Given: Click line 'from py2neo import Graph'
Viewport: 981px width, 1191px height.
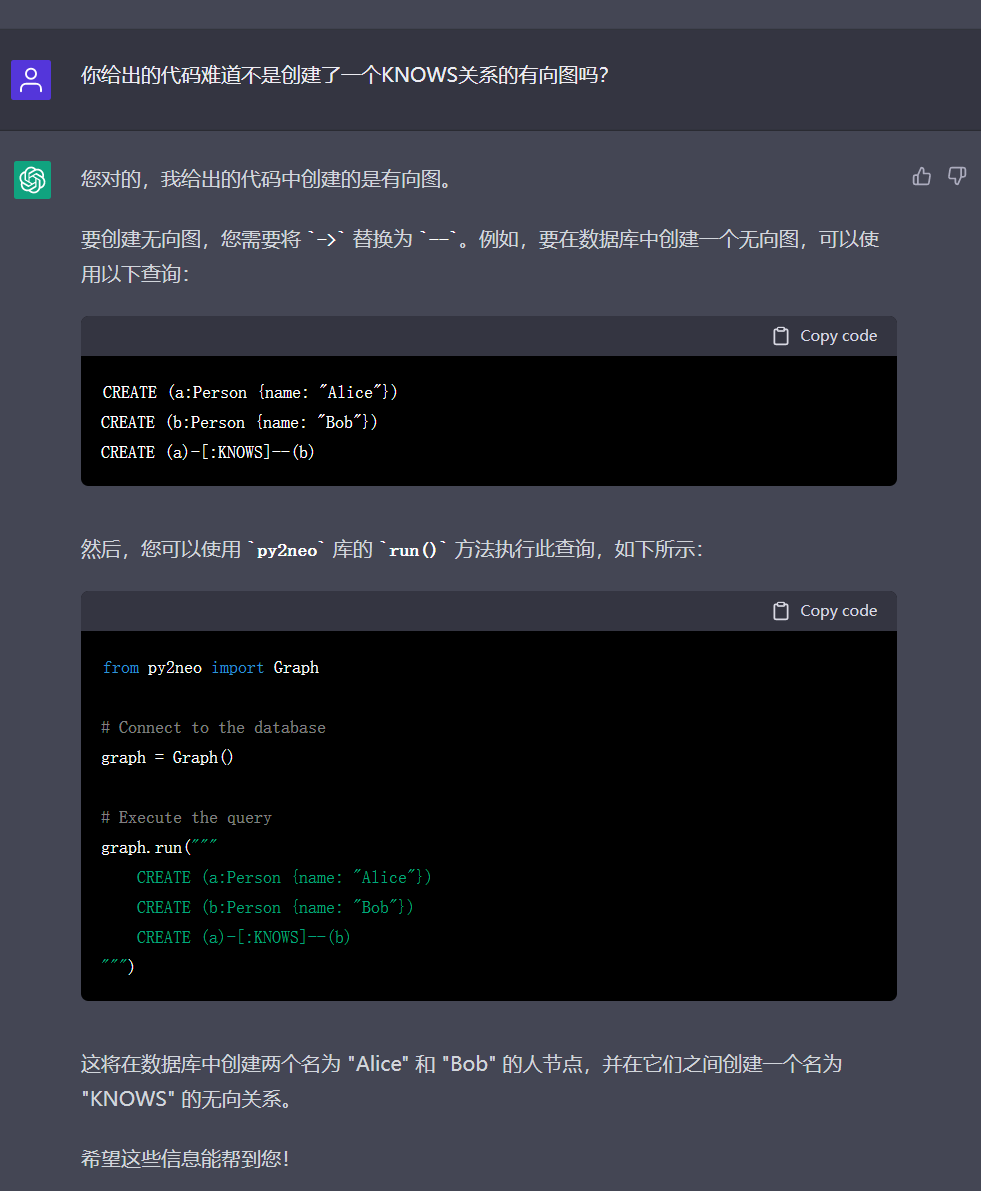Looking at the screenshot, I should click(210, 668).
